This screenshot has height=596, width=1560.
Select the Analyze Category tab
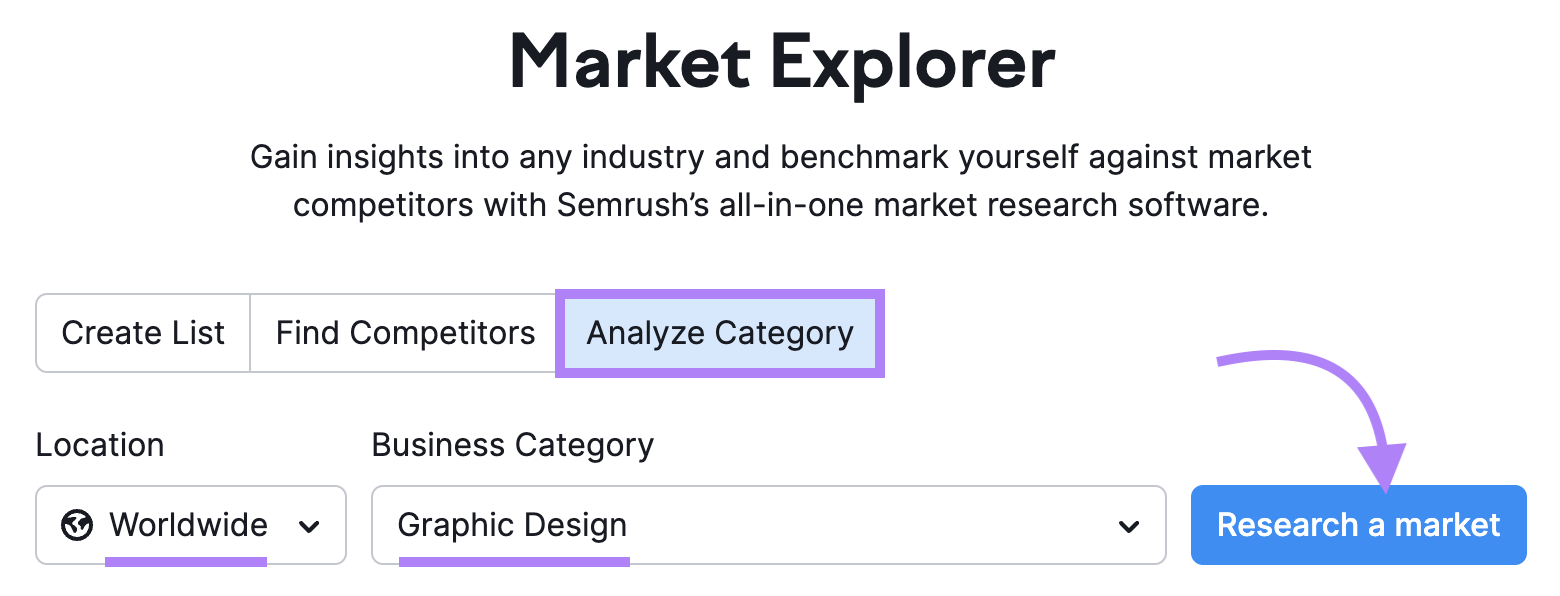click(719, 333)
